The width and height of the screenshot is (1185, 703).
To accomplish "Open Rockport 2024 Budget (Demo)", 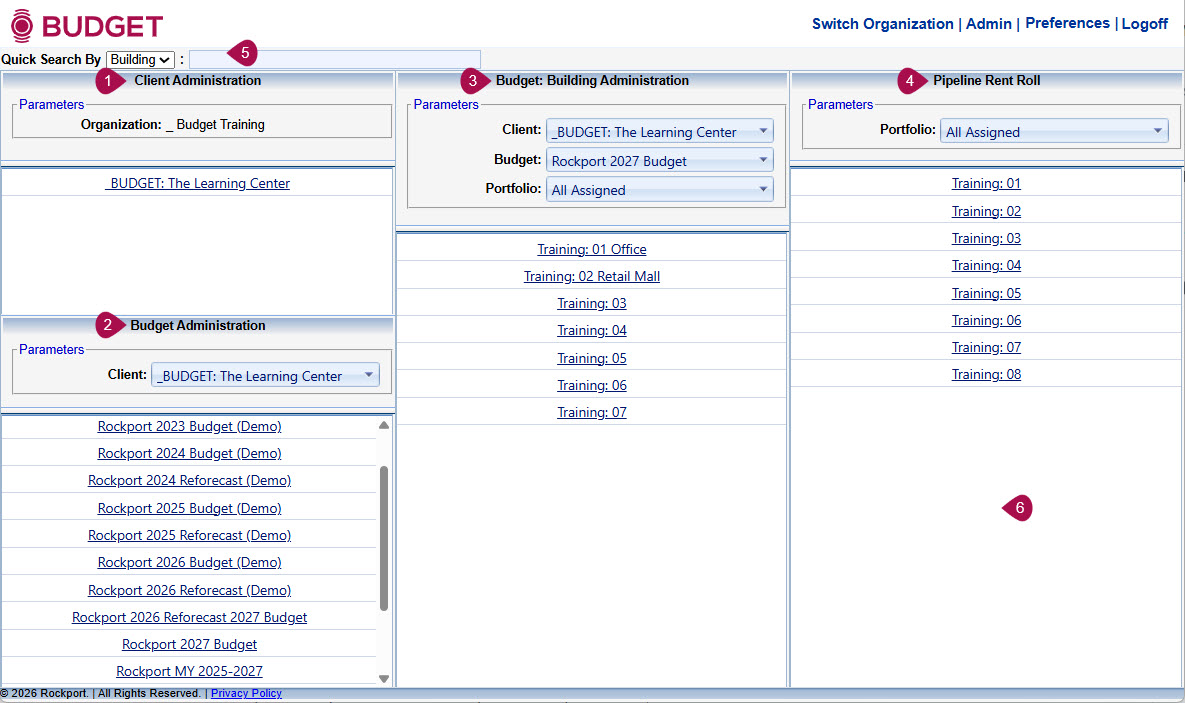I will (190, 454).
